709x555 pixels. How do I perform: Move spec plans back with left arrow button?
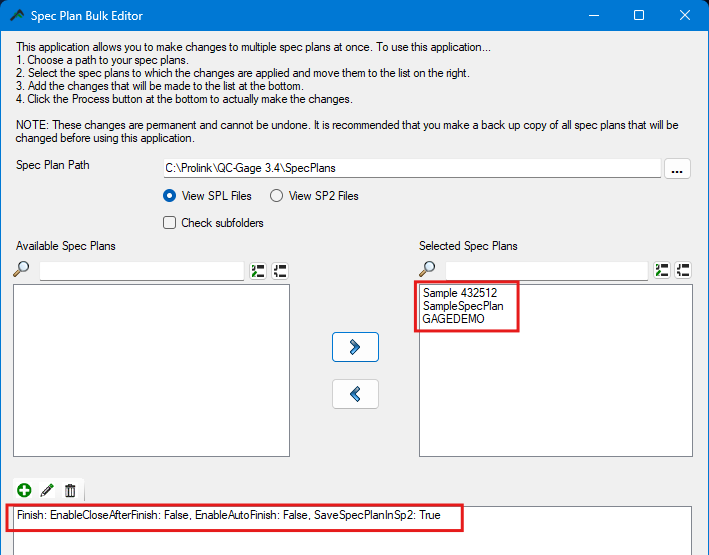355,393
